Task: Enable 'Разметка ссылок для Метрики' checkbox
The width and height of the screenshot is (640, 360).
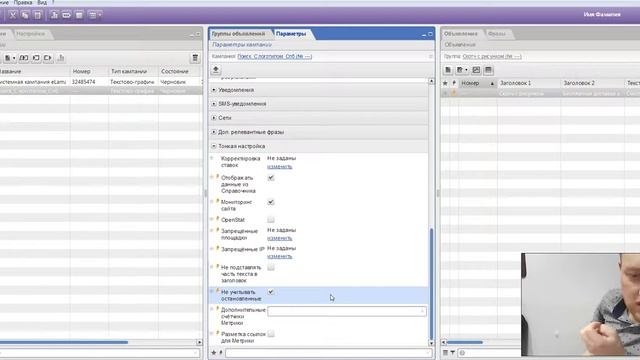Action: click(271, 334)
